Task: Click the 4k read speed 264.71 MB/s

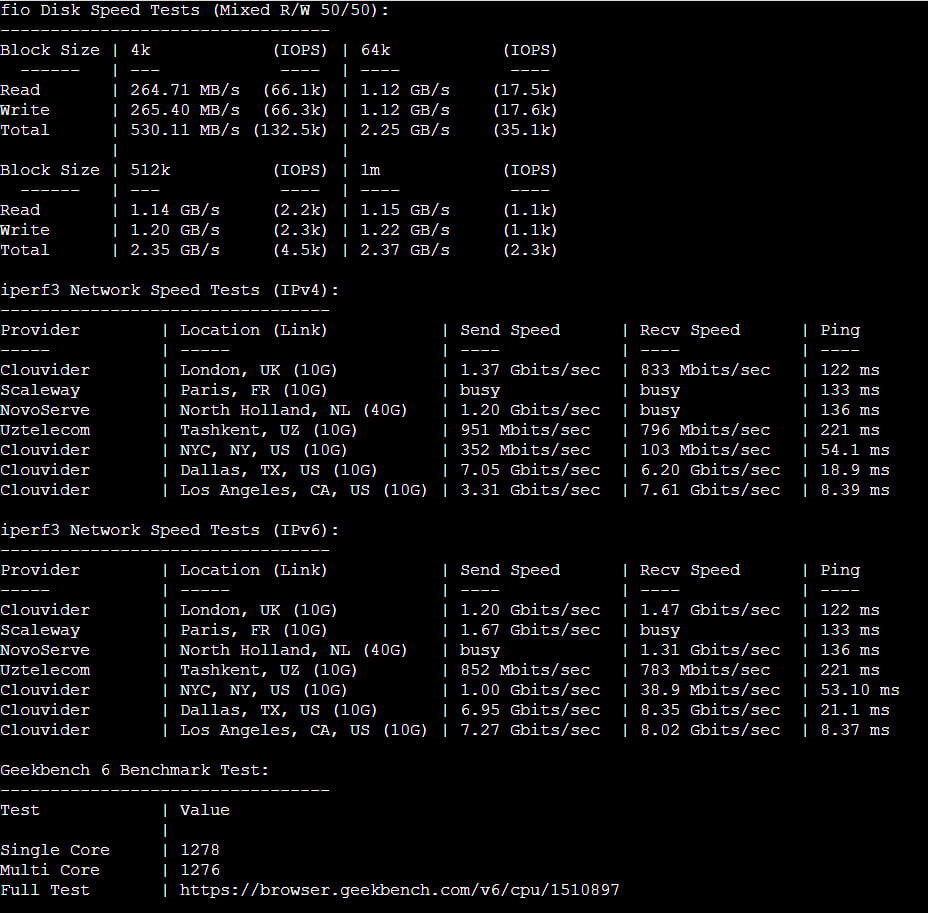Action: (185, 90)
